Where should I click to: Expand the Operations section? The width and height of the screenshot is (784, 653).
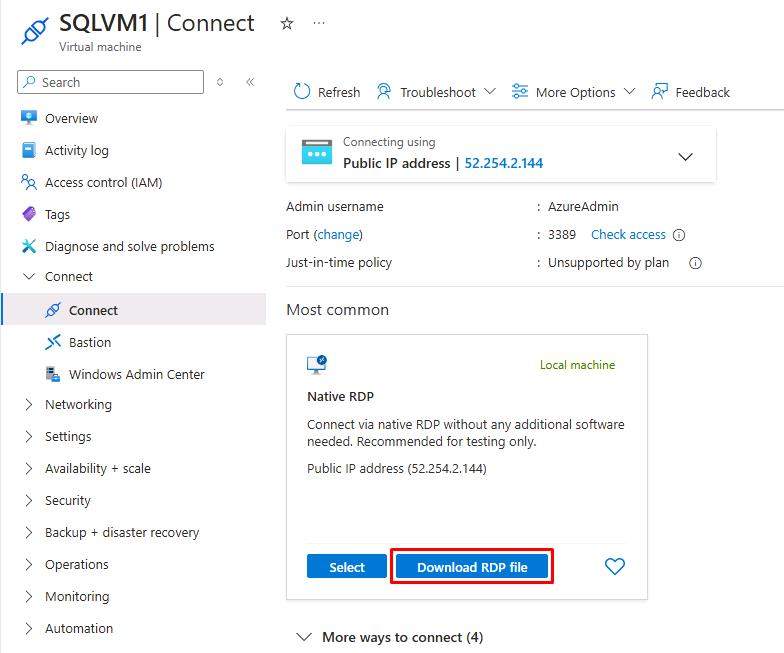(29, 564)
